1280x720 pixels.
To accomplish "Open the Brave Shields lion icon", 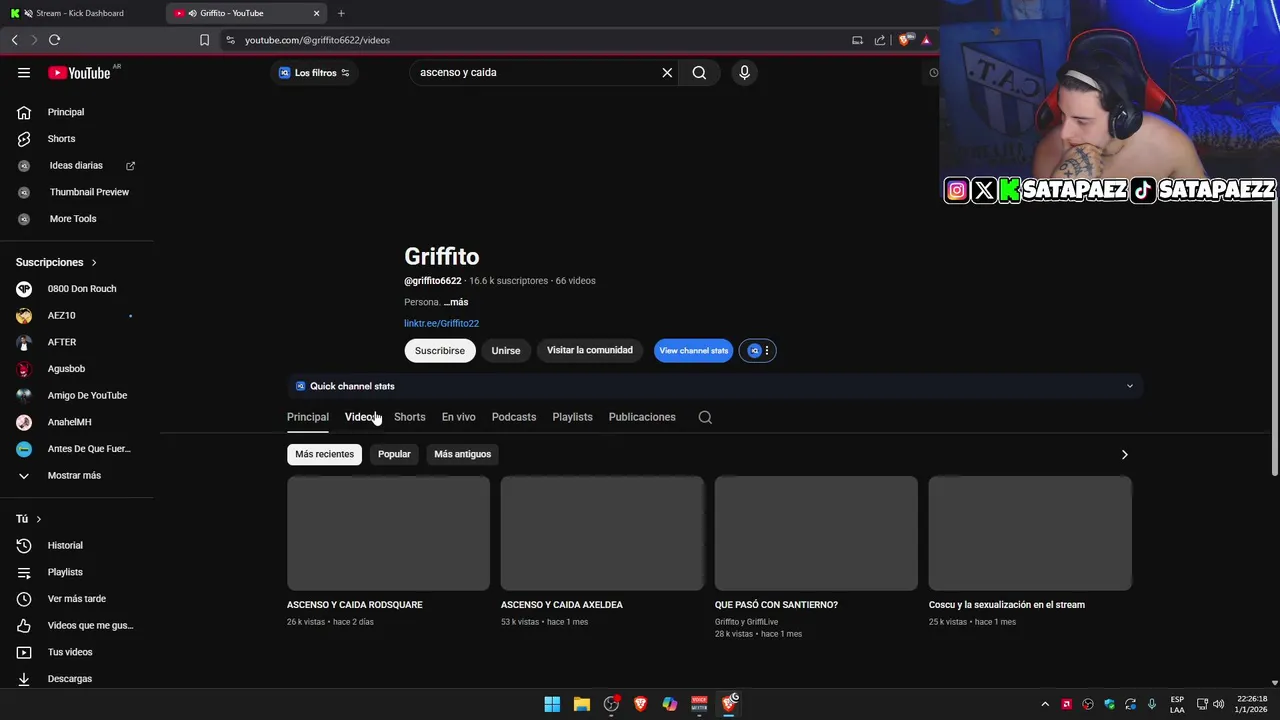I will tap(905, 40).
